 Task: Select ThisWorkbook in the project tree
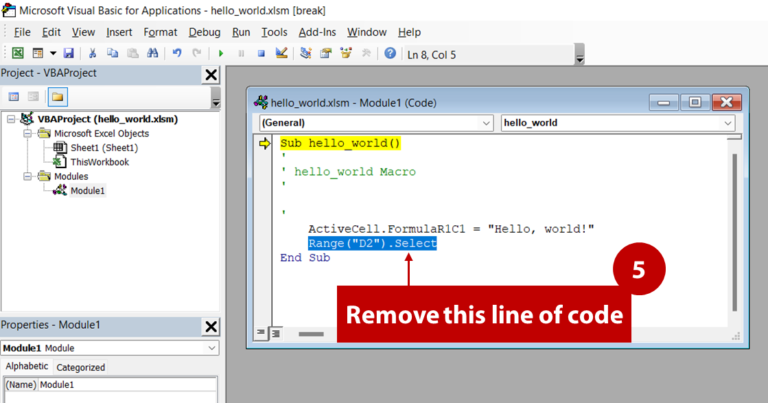point(101,161)
